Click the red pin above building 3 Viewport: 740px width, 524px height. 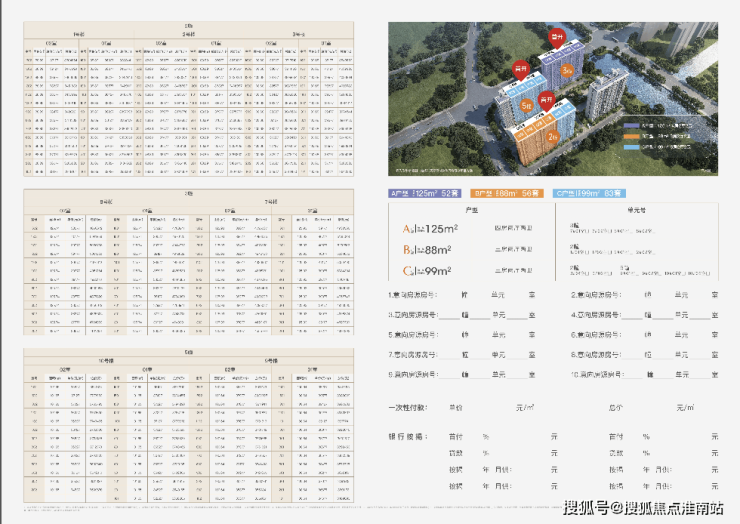[557, 39]
